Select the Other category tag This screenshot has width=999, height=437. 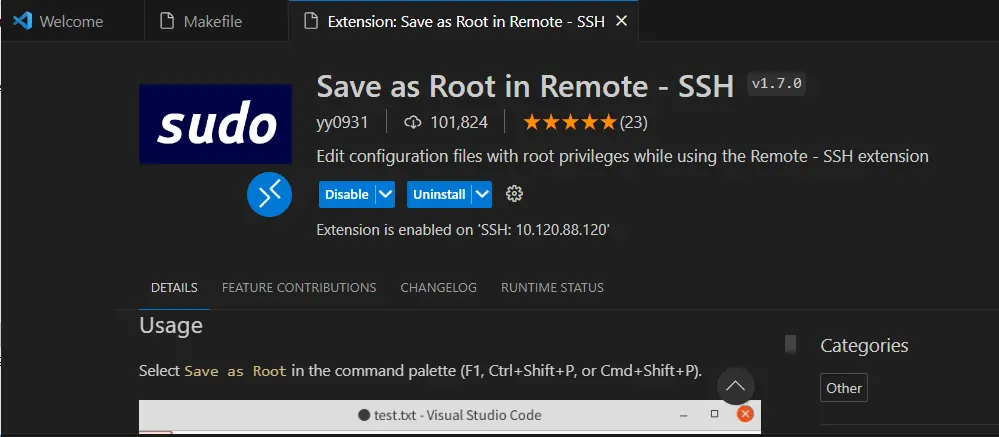[844, 387]
